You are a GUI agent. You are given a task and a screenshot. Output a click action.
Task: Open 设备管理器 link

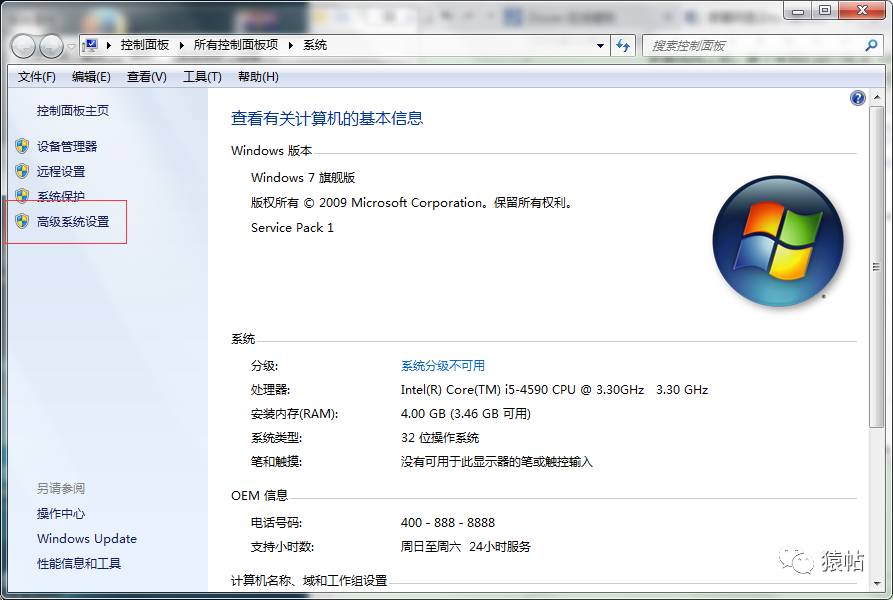point(67,146)
